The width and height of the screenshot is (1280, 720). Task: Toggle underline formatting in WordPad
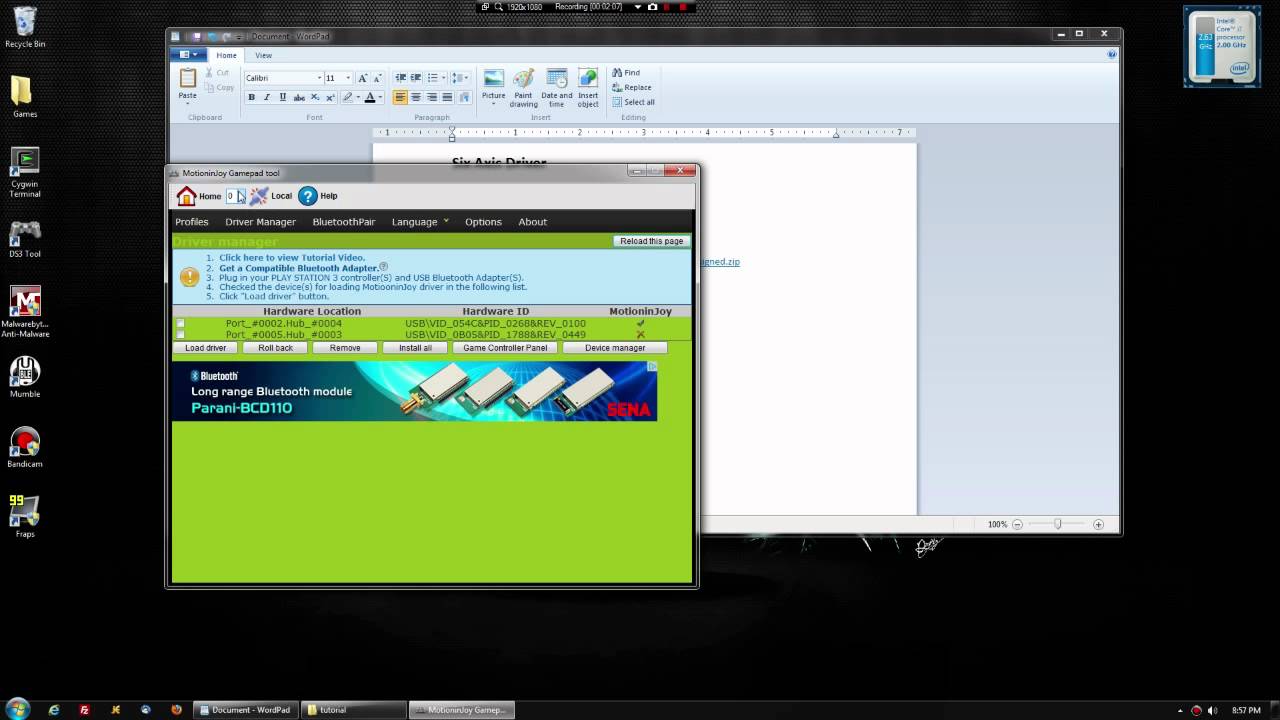(283, 97)
